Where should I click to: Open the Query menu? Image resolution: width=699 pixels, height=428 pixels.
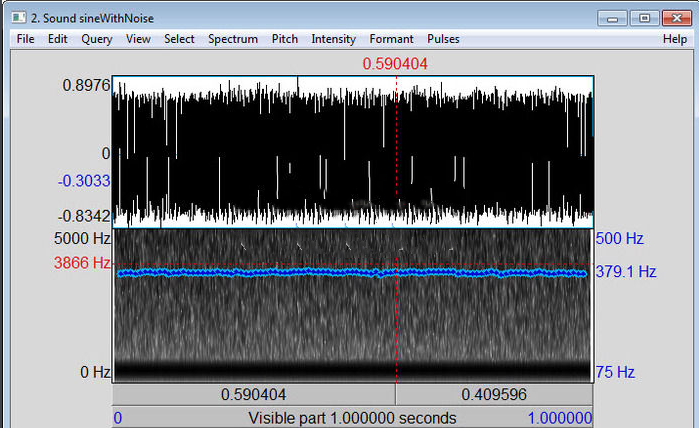tap(97, 39)
